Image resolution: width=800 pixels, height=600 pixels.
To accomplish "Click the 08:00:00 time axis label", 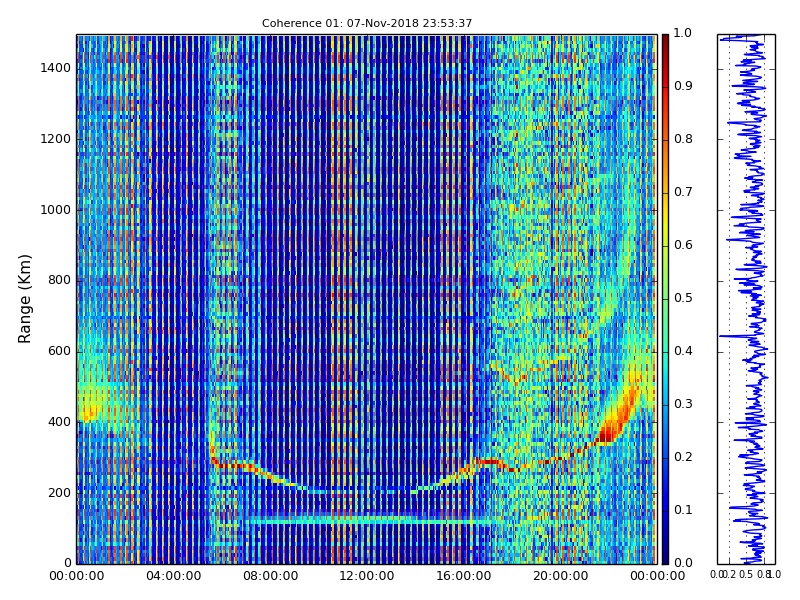I will point(270,576).
